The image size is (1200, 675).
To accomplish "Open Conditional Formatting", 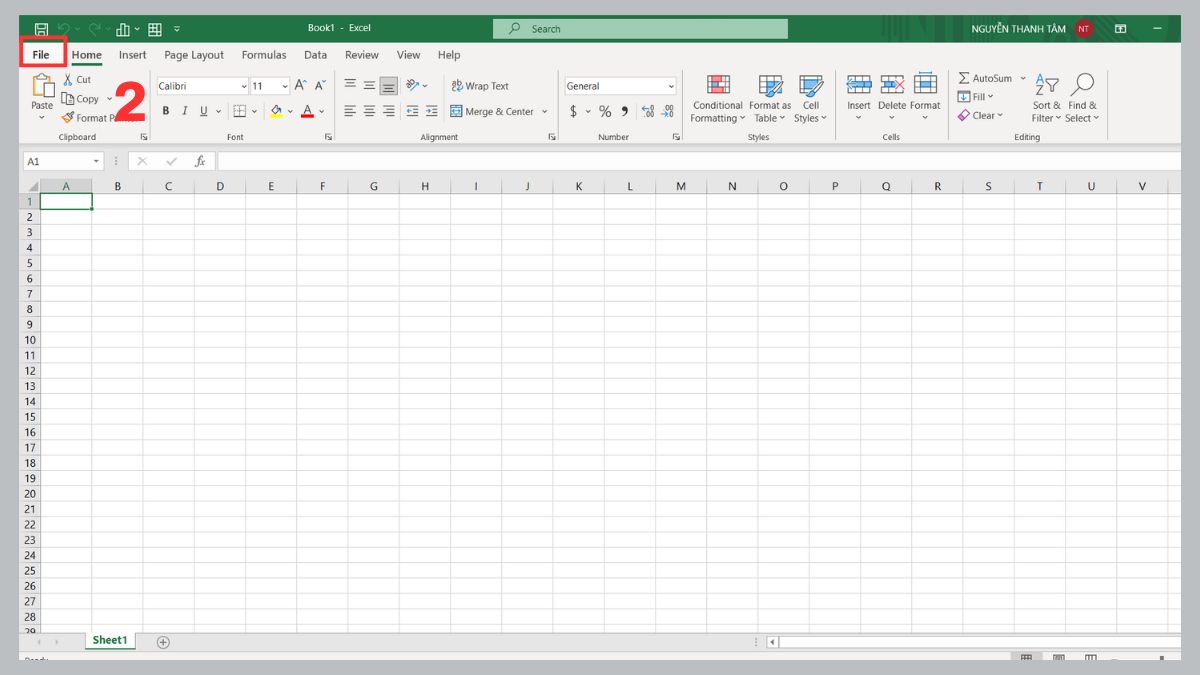I will click(x=718, y=99).
